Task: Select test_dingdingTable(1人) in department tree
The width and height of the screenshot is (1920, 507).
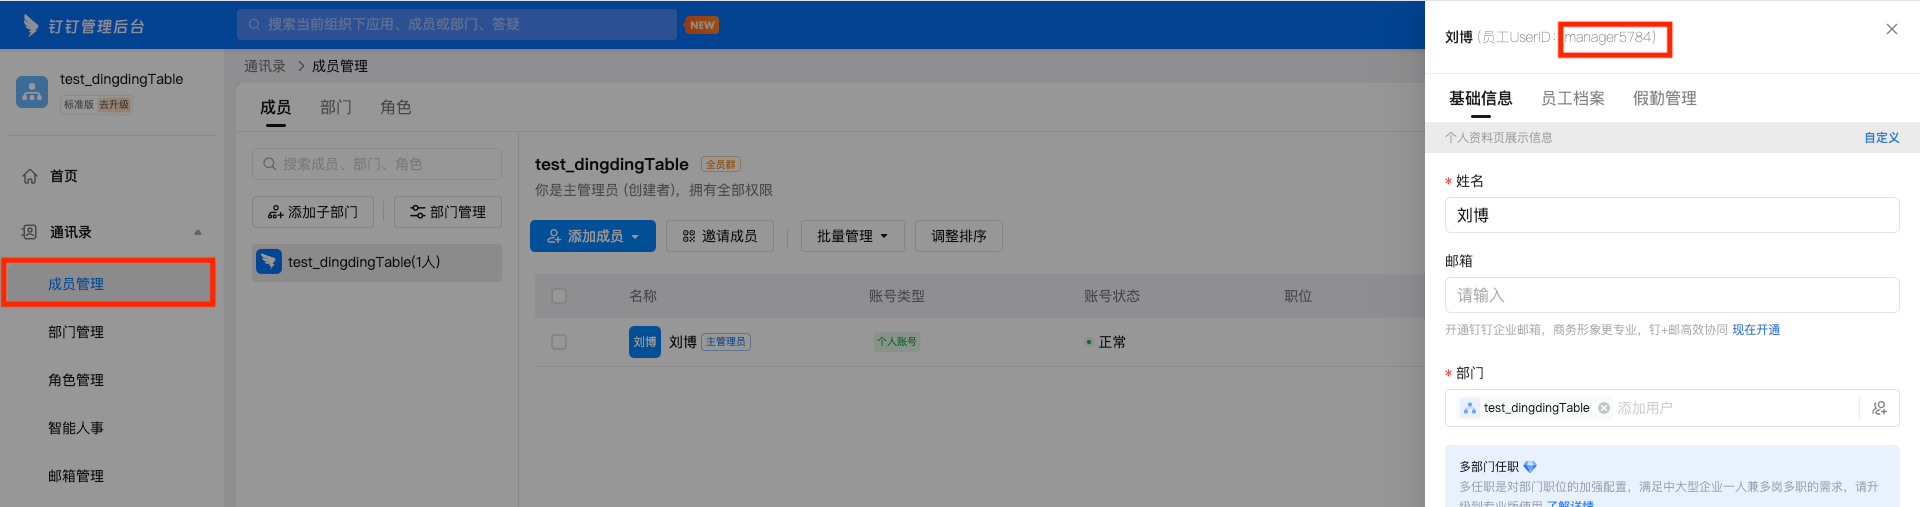Action: click(377, 262)
